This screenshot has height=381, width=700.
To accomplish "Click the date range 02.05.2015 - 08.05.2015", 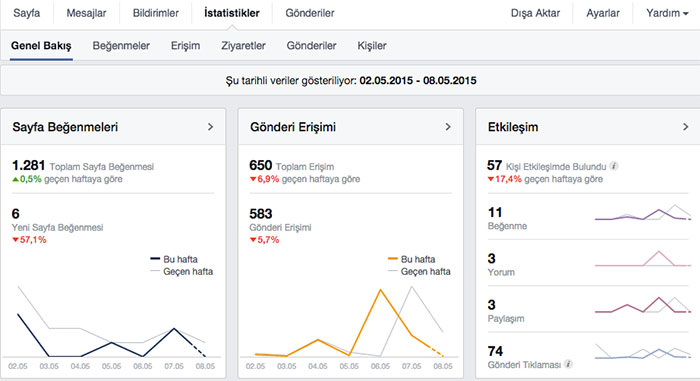I will [x=418, y=81].
